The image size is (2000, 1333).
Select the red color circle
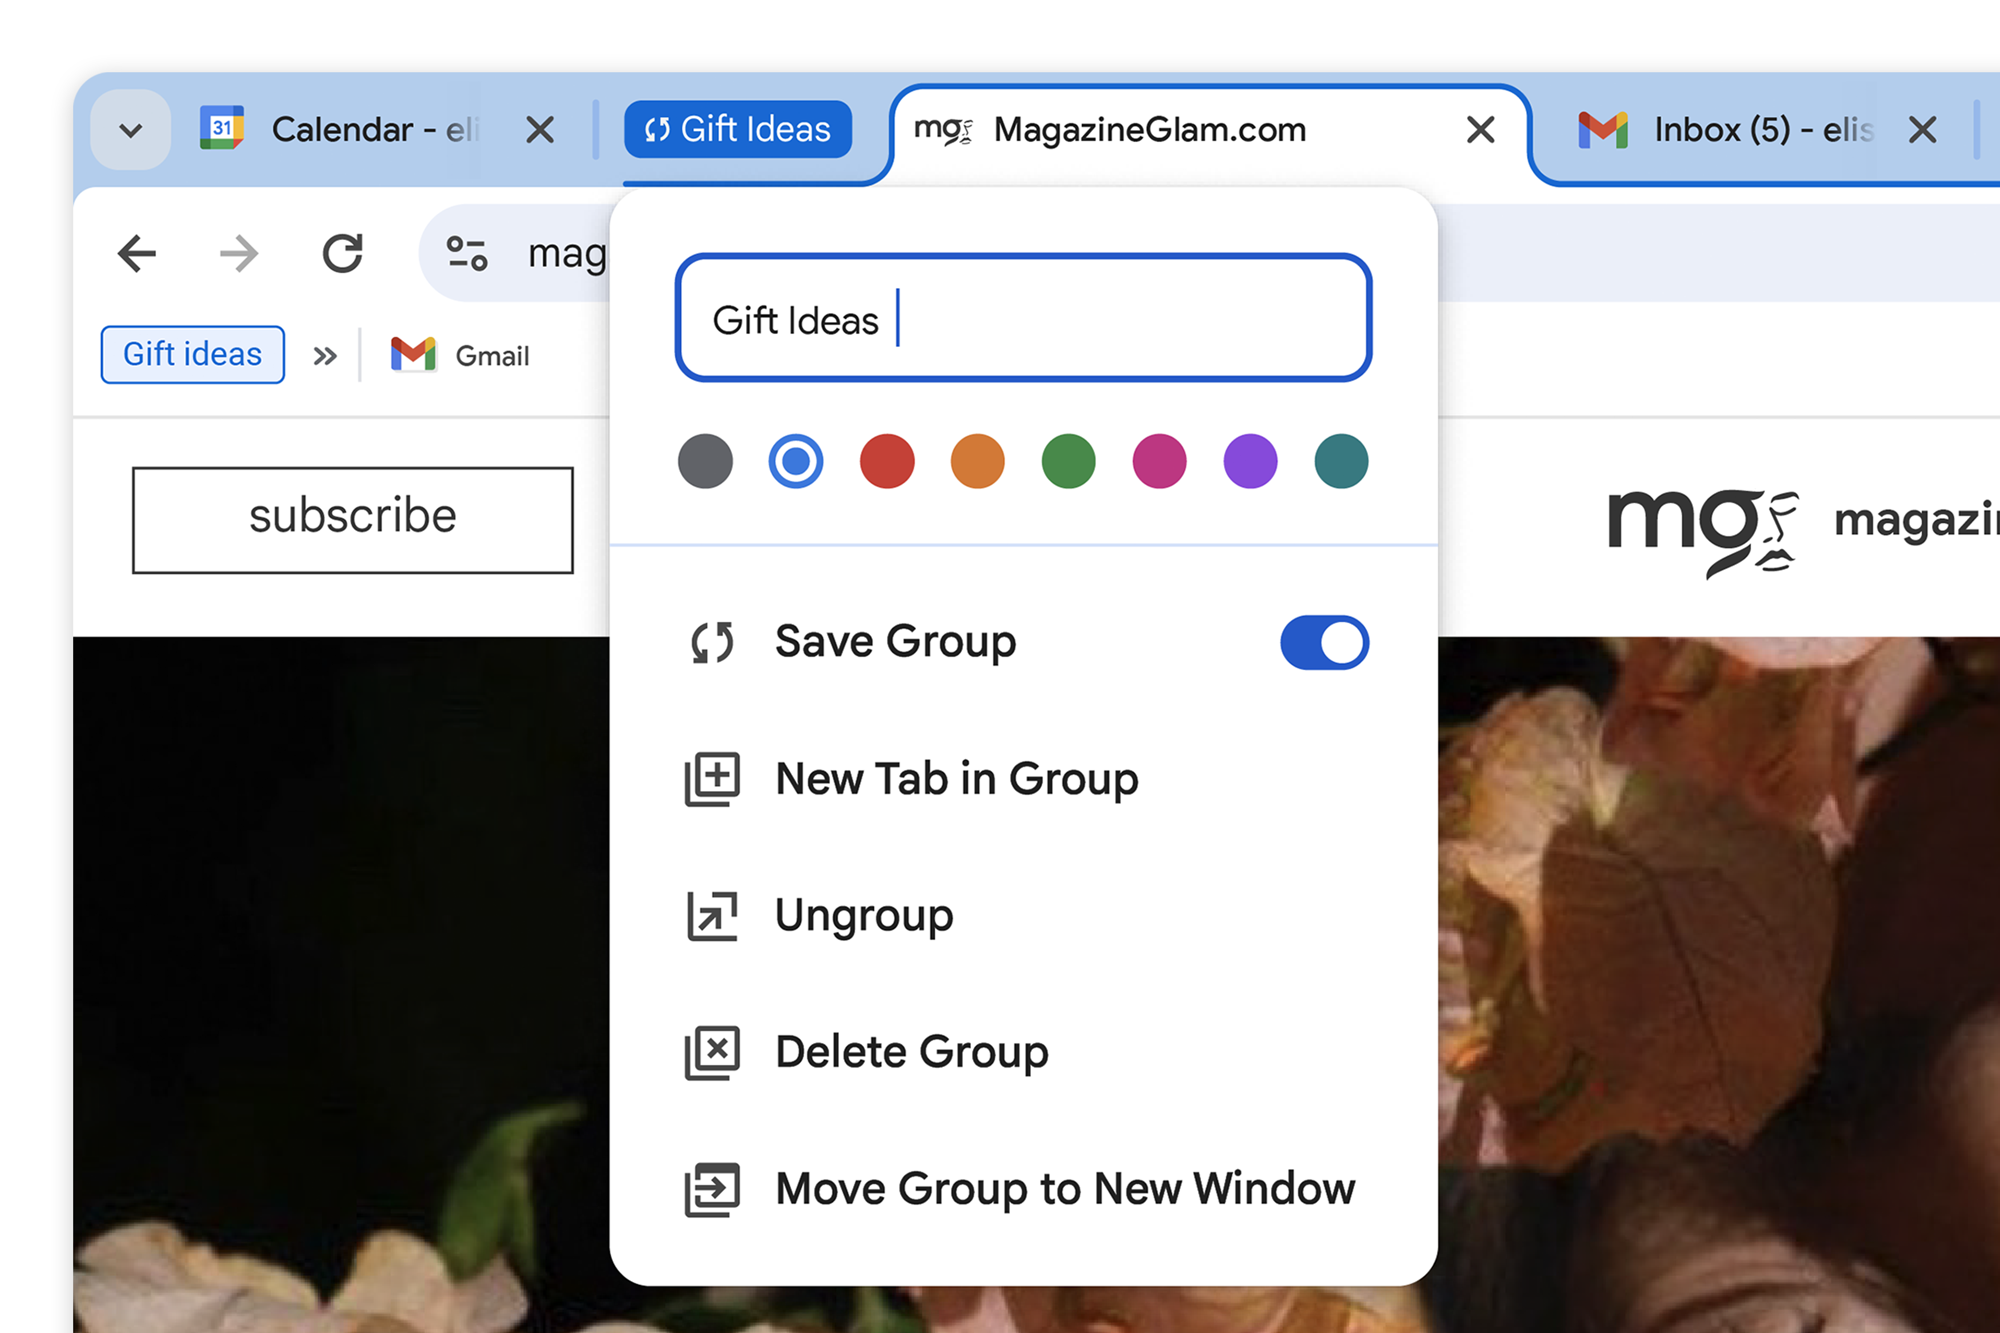888,458
